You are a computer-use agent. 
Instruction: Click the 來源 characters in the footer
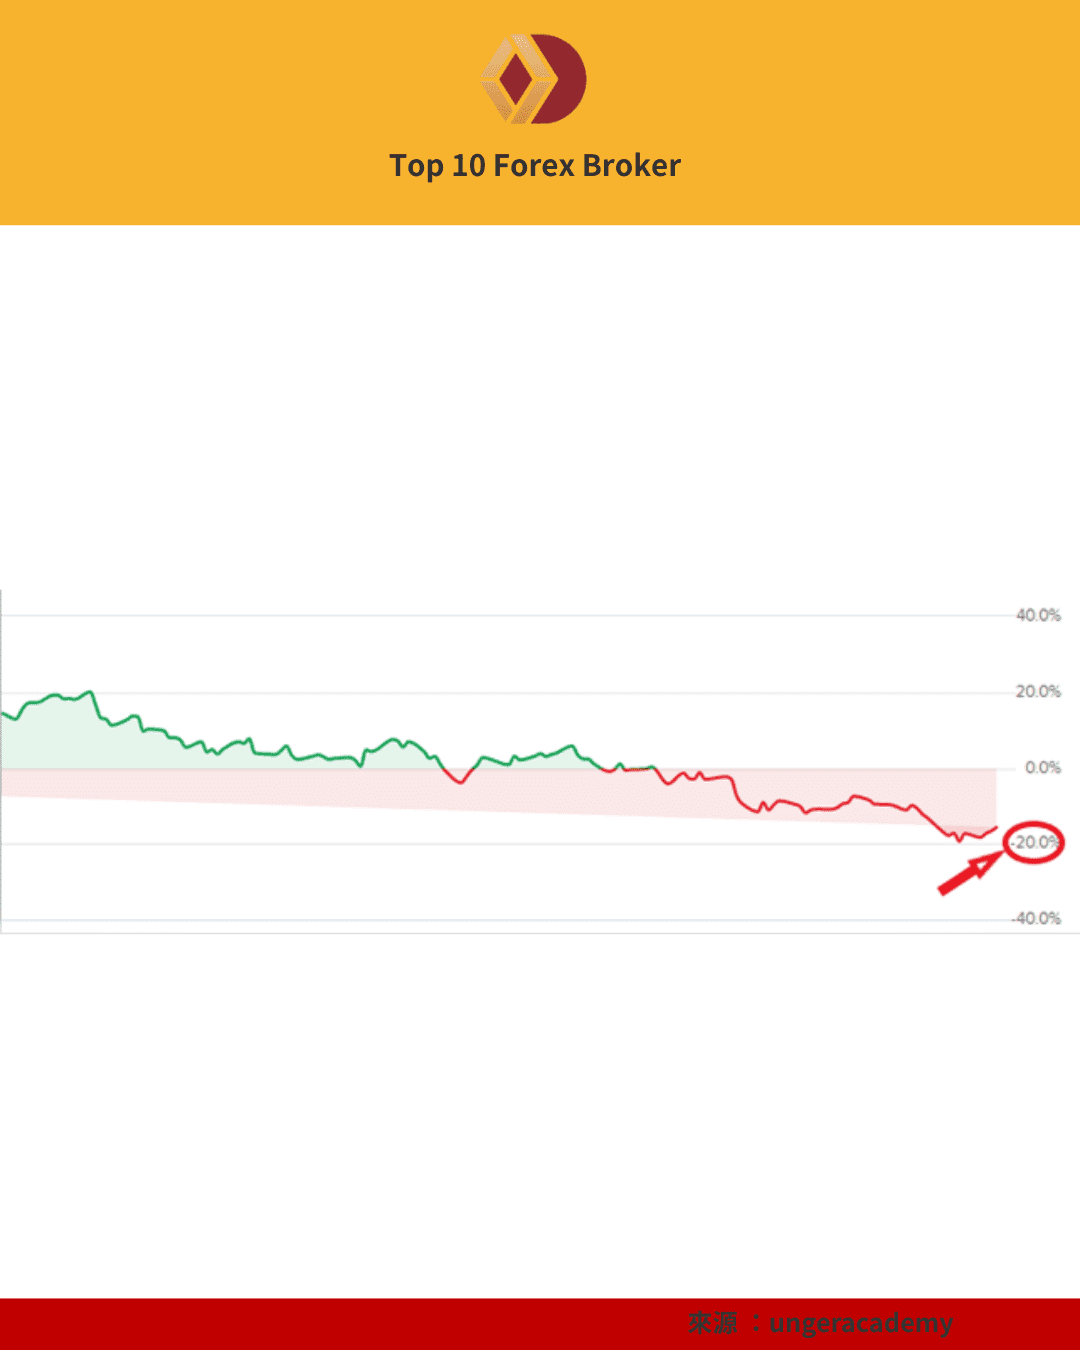click(712, 1323)
